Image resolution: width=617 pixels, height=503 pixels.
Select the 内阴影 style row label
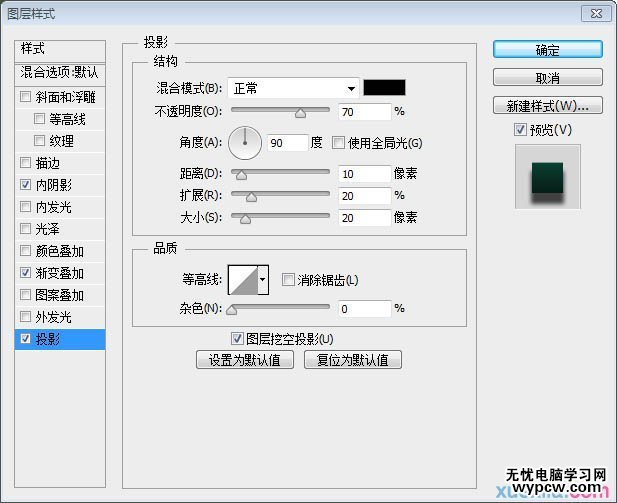(54, 185)
